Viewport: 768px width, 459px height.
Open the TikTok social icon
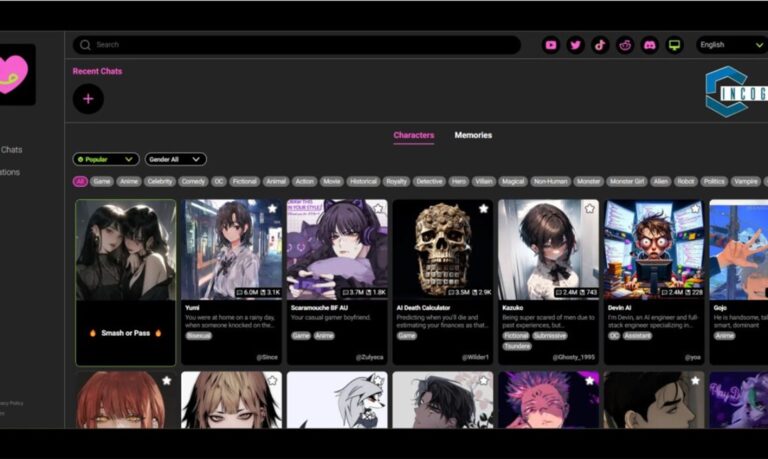[600, 45]
